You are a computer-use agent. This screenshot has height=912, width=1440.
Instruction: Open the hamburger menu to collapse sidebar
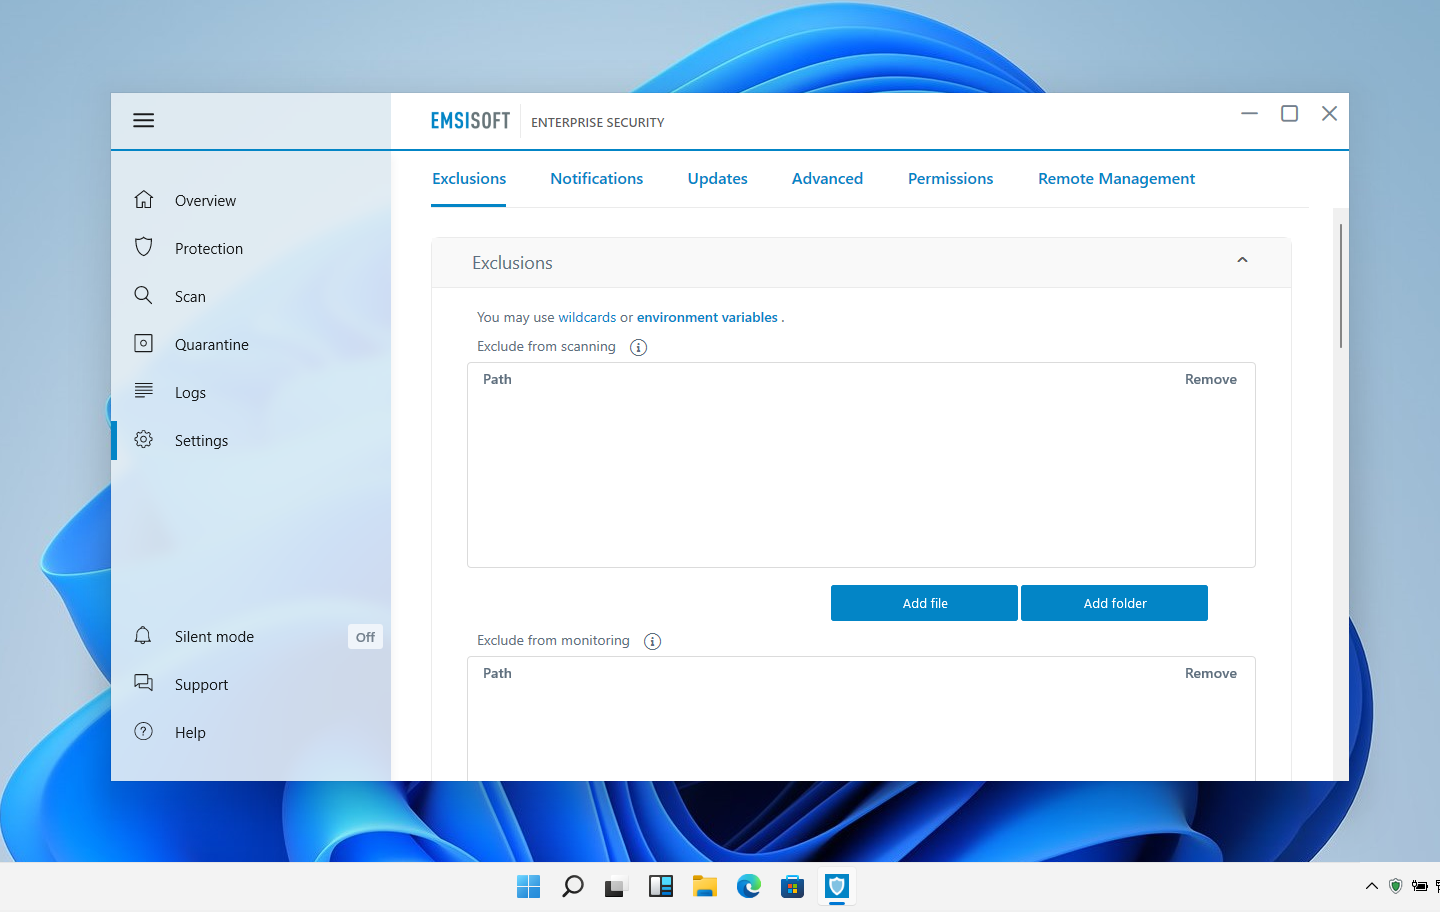[x=143, y=120]
